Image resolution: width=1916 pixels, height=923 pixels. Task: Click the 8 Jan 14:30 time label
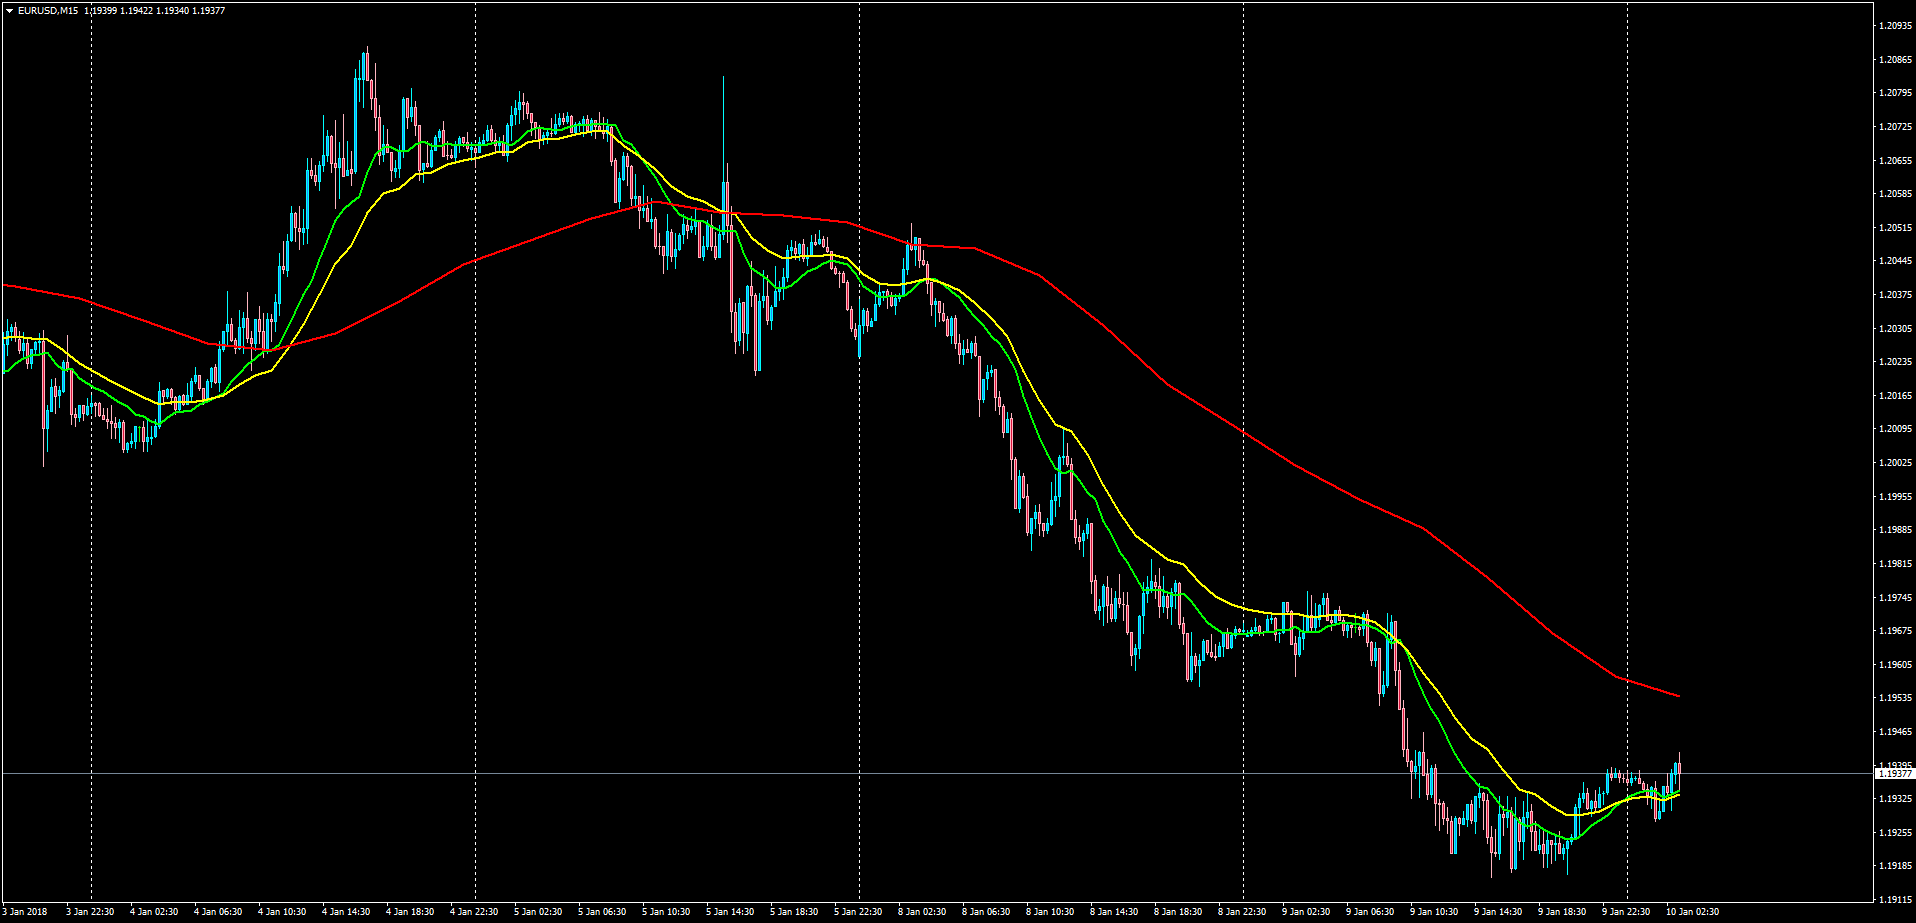point(1114,912)
